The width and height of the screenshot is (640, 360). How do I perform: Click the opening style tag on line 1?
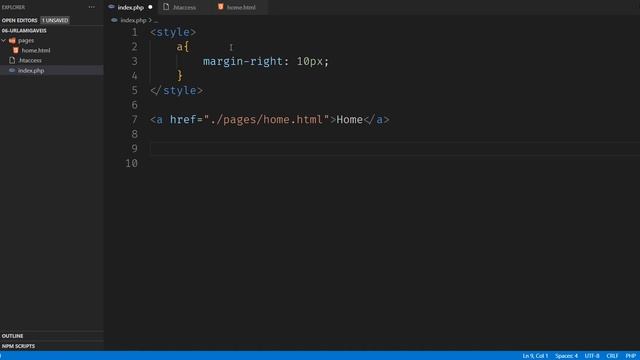173,32
